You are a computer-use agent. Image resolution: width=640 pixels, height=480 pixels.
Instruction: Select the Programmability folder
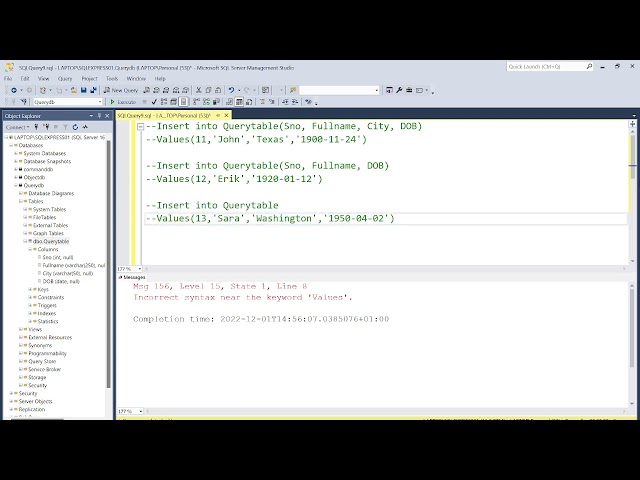tap(47, 353)
